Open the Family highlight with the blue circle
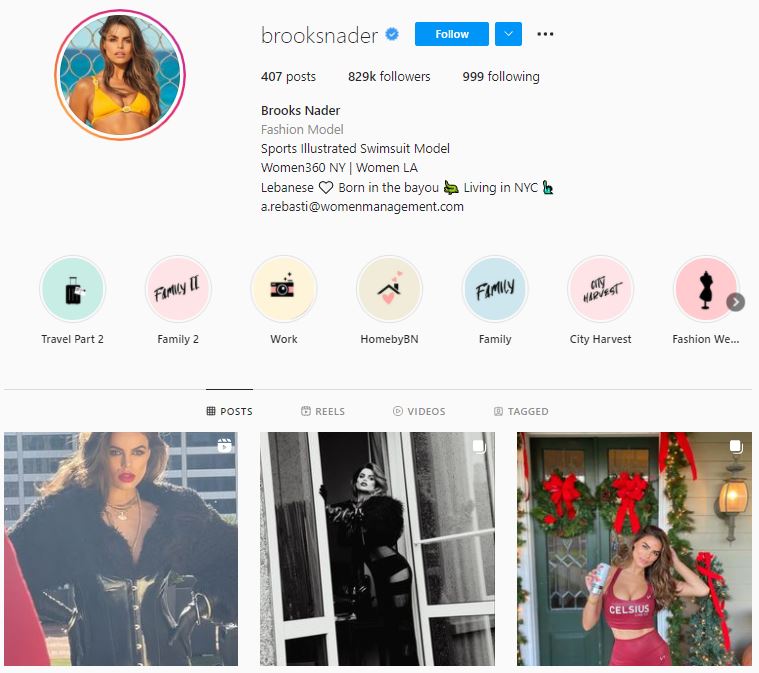Screen dimensions: 759x673 tap(495, 289)
